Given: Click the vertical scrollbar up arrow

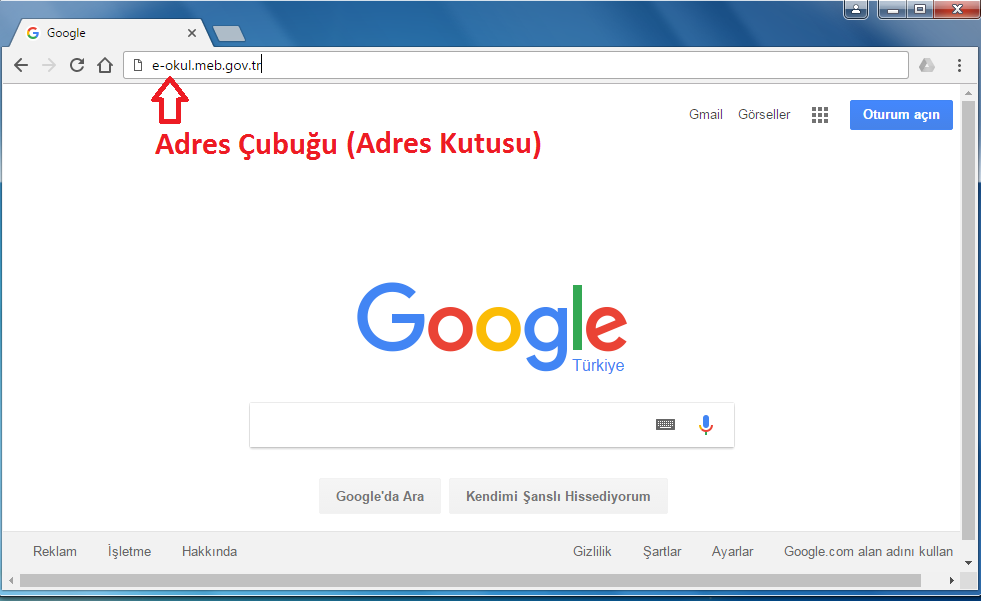Looking at the screenshot, I should coord(968,93).
